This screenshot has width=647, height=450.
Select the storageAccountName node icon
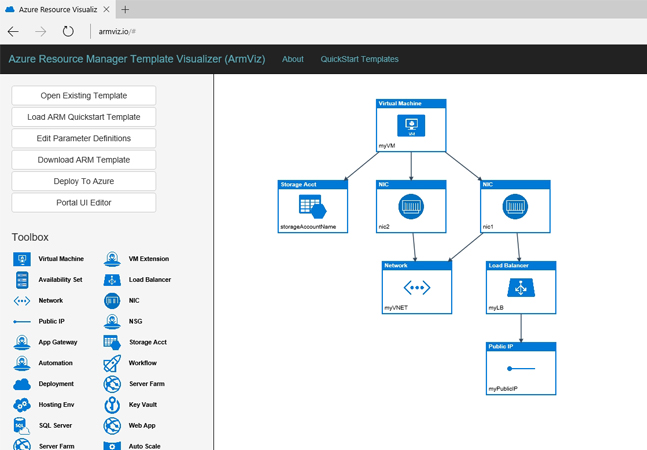coord(312,206)
